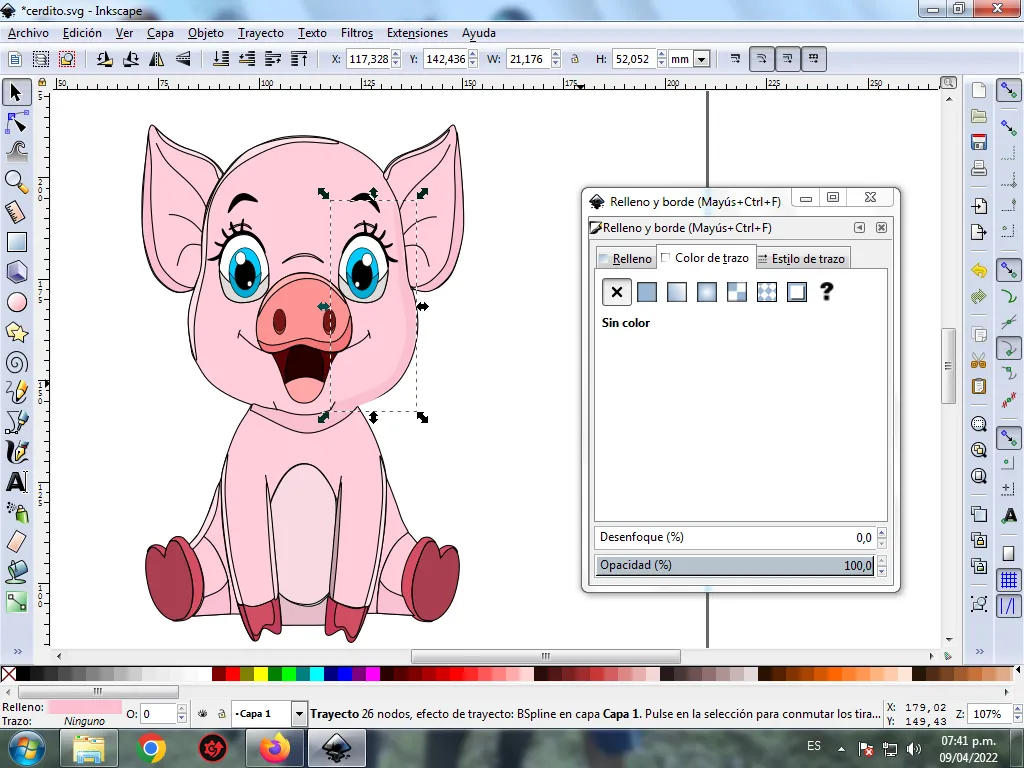Pick the Calligraphy tool

click(x=16, y=453)
